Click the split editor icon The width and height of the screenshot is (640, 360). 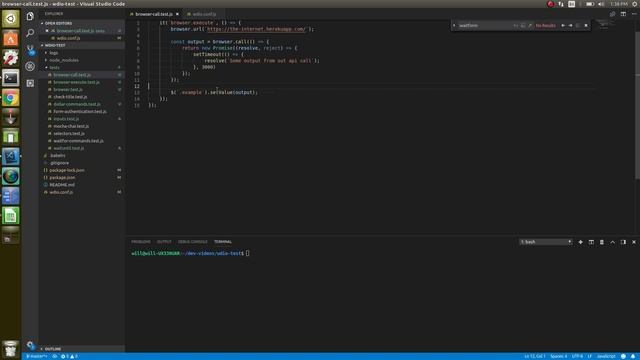click(623, 14)
